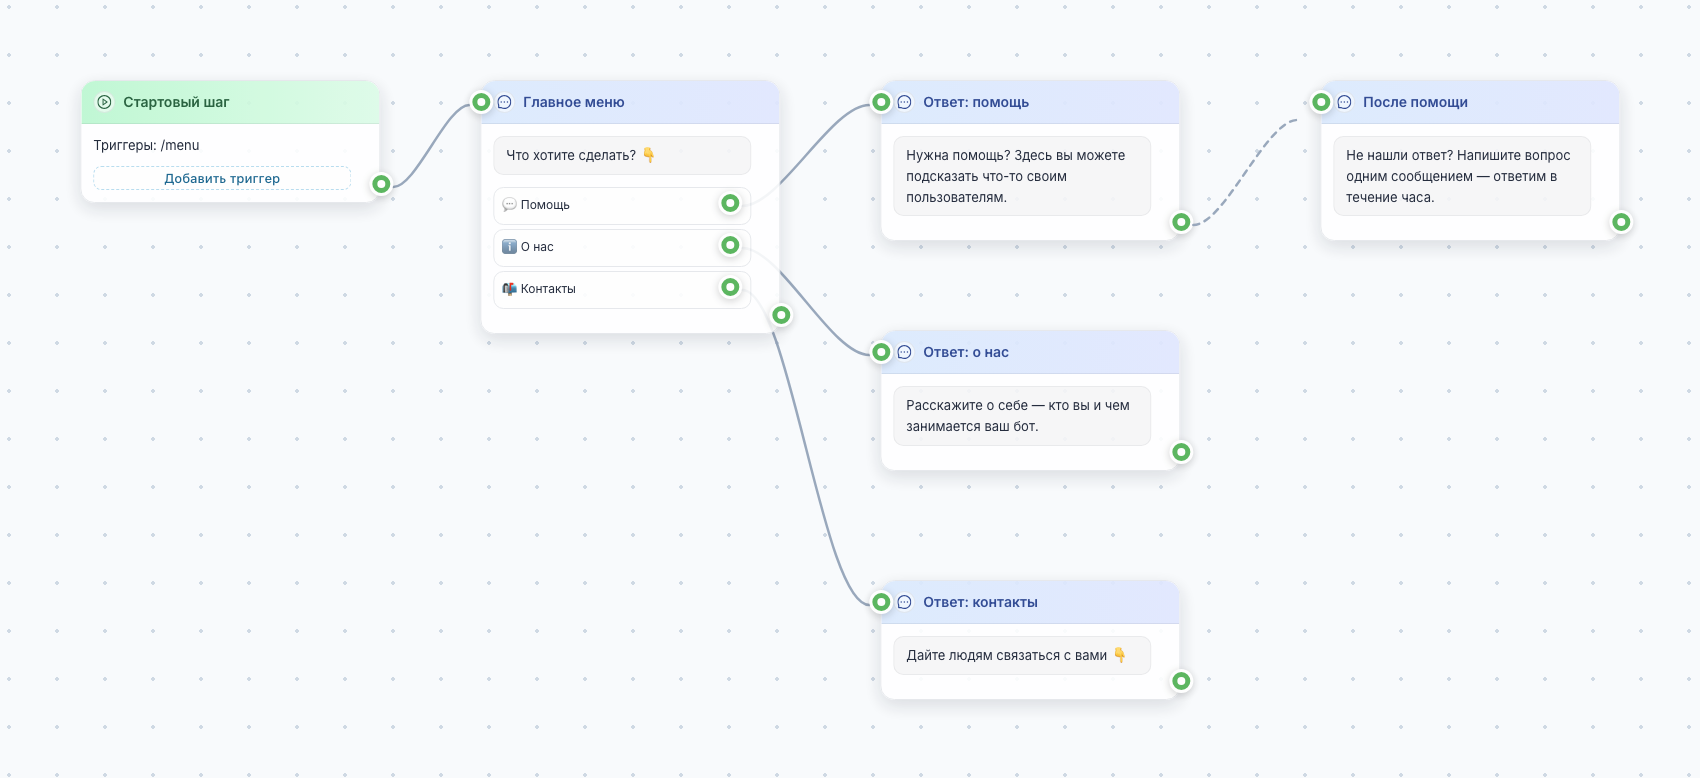Click the chat icon beside Ответ: контакты

(x=905, y=602)
